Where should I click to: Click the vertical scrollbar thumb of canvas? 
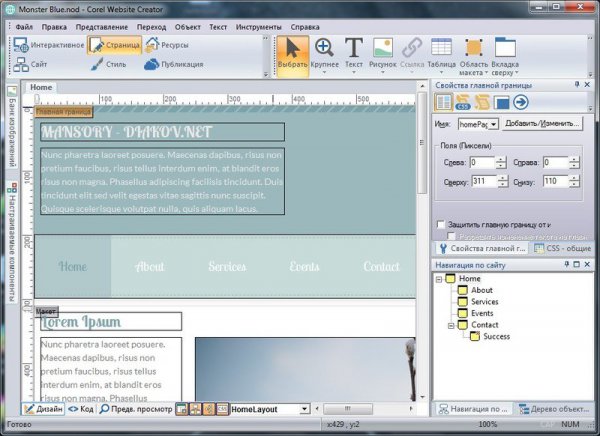point(422,142)
